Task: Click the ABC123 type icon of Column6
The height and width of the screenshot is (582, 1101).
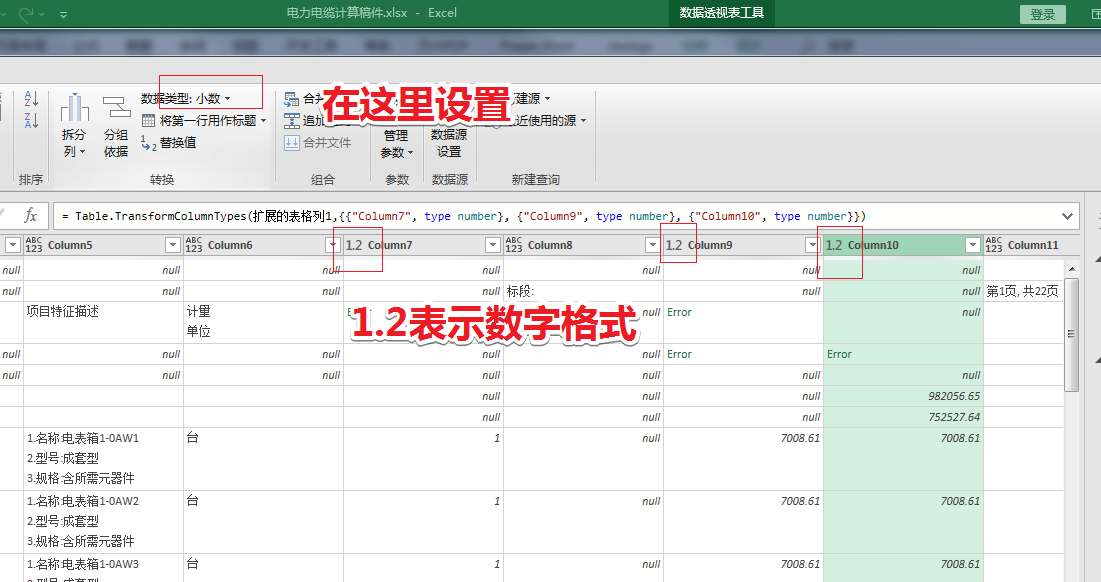Action: coord(194,244)
